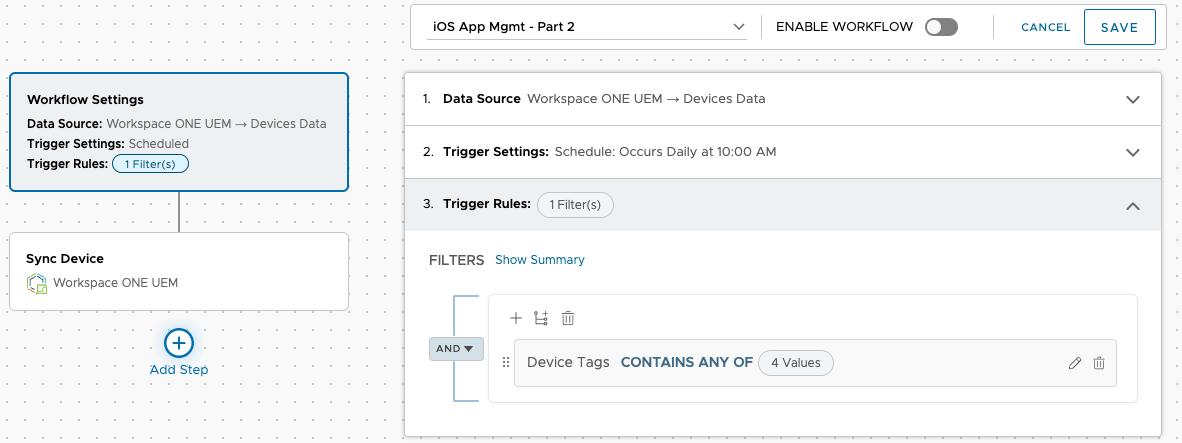The image size is (1182, 443).
Task: Select the Sync Device step card
Action: click(179, 271)
